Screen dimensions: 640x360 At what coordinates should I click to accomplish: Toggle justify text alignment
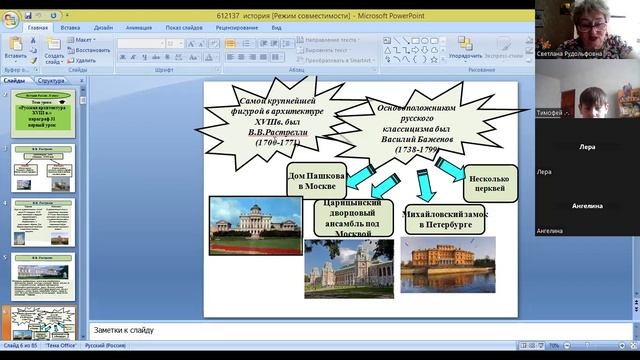click(x=264, y=57)
